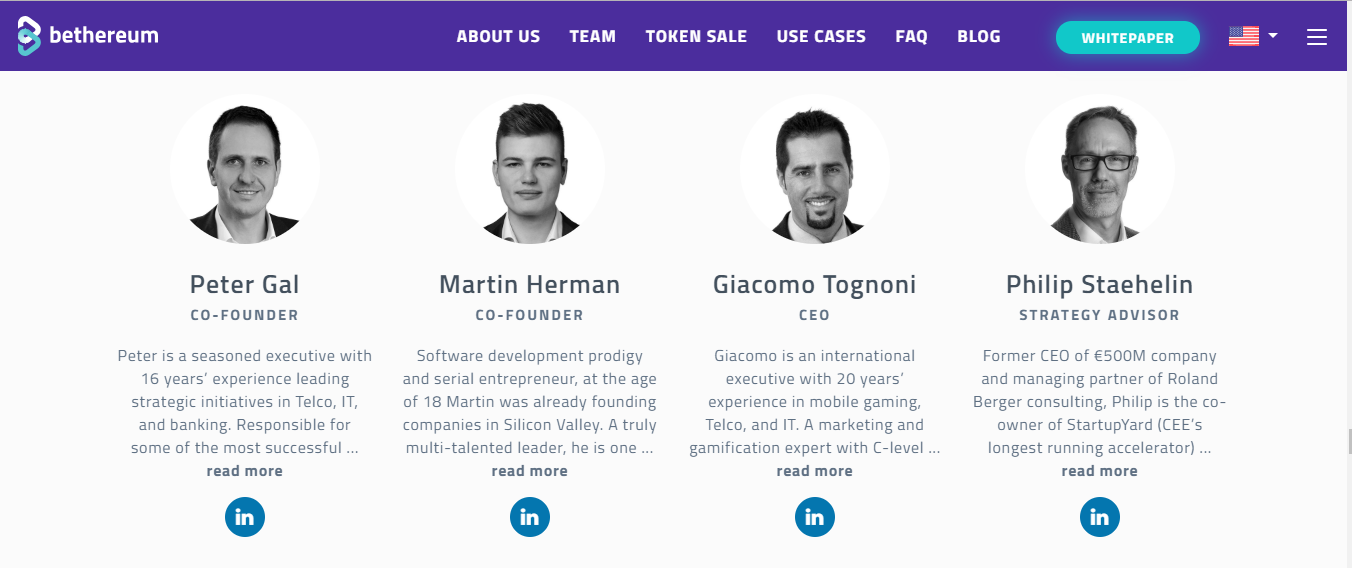Open the TOKEN SALE section
Viewport: 1352px width, 568px height.
pyautogui.click(x=696, y=36)
